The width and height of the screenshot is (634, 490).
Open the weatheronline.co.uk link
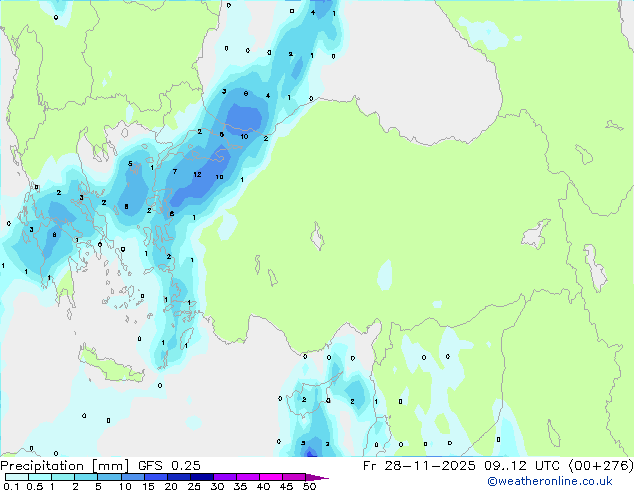click(x=550, y=481)
